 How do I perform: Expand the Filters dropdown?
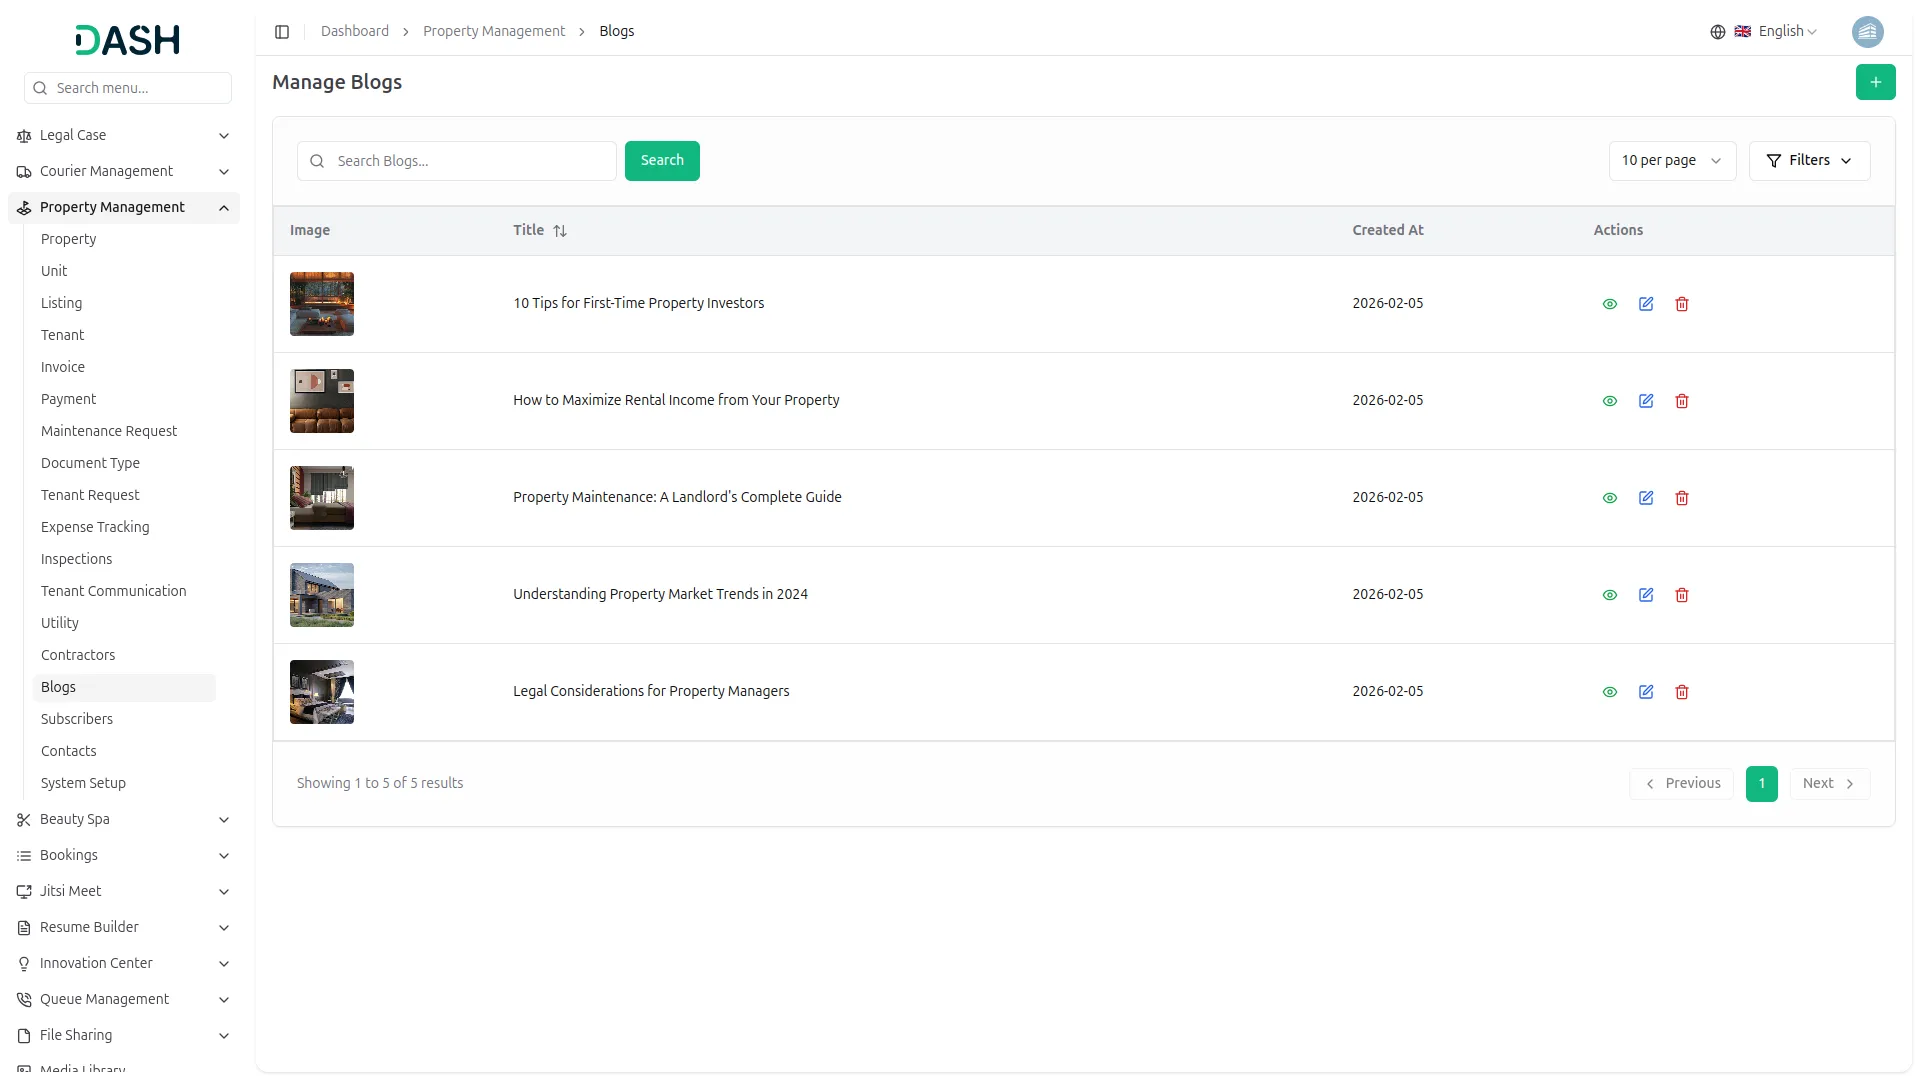[1809, 161]
